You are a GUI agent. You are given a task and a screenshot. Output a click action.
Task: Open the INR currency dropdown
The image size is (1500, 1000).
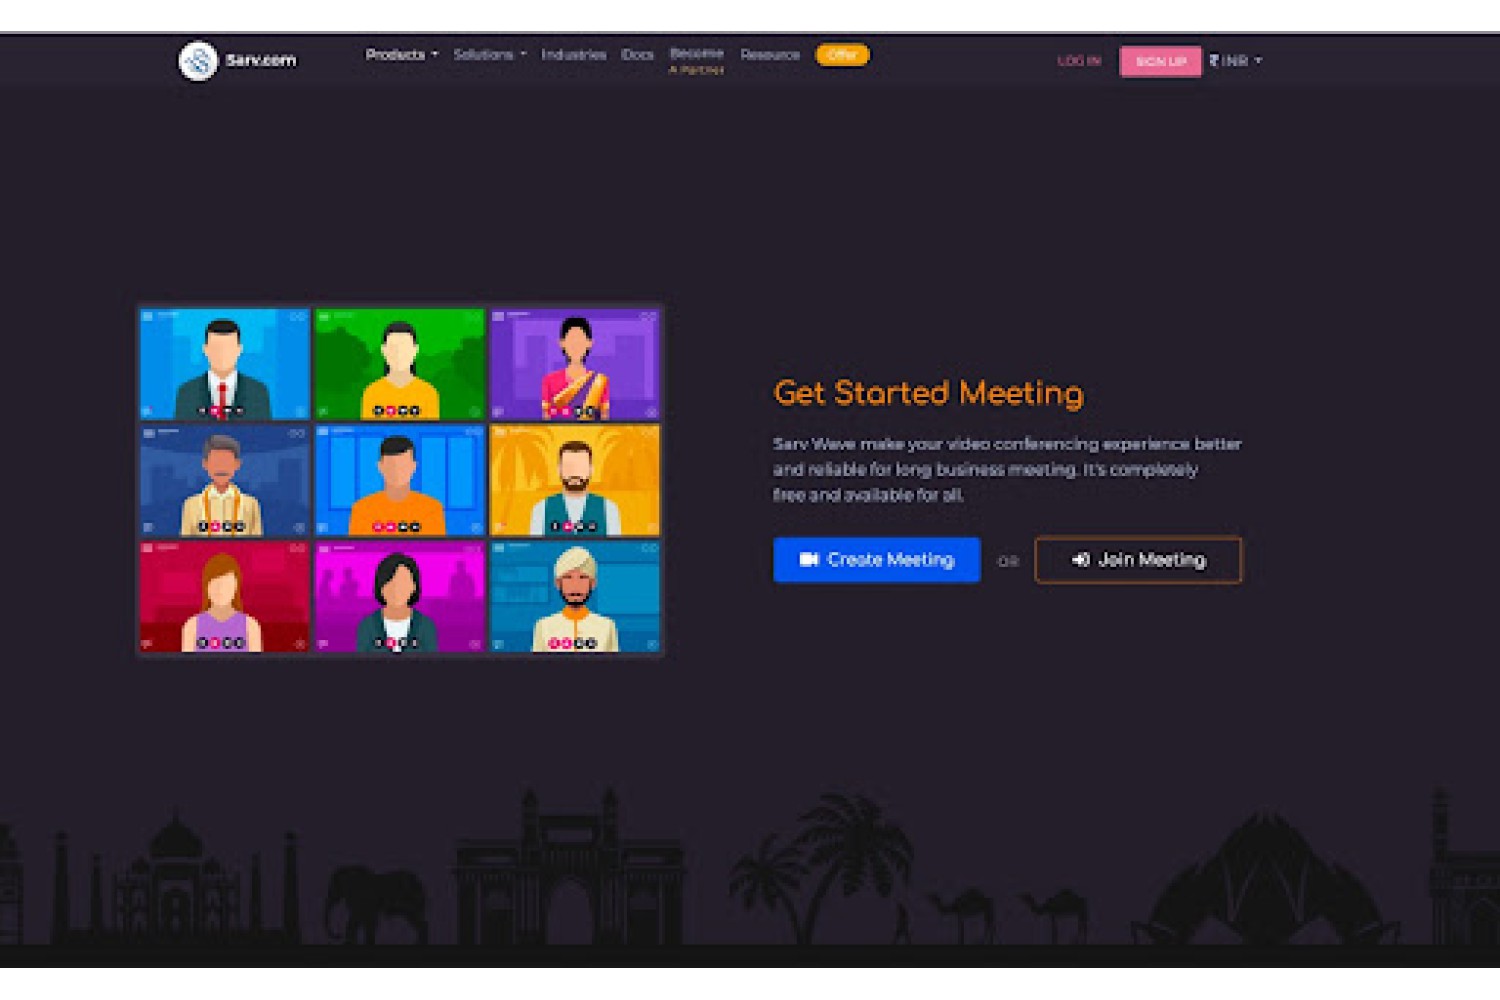click(x=1236, y=61)
